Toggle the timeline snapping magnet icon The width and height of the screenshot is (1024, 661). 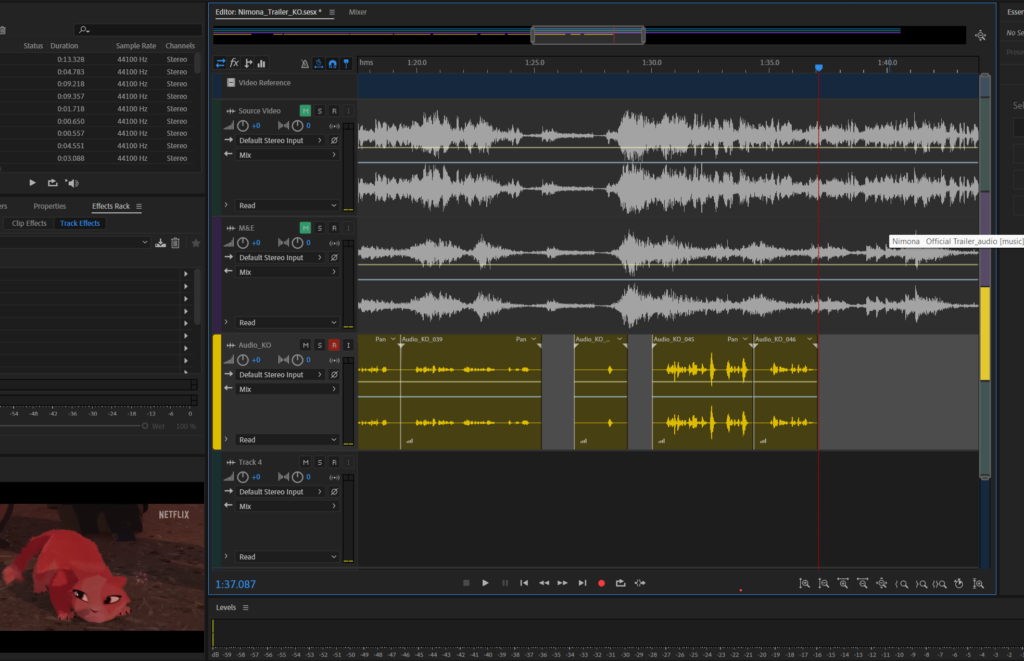pyautogui.click(x=332, y=63)
